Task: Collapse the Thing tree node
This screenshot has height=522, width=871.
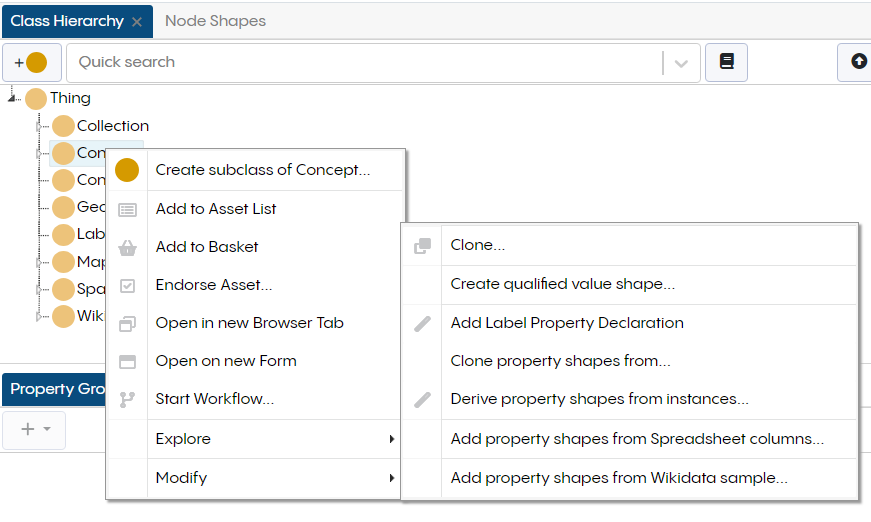Action: tap(11, 98)
